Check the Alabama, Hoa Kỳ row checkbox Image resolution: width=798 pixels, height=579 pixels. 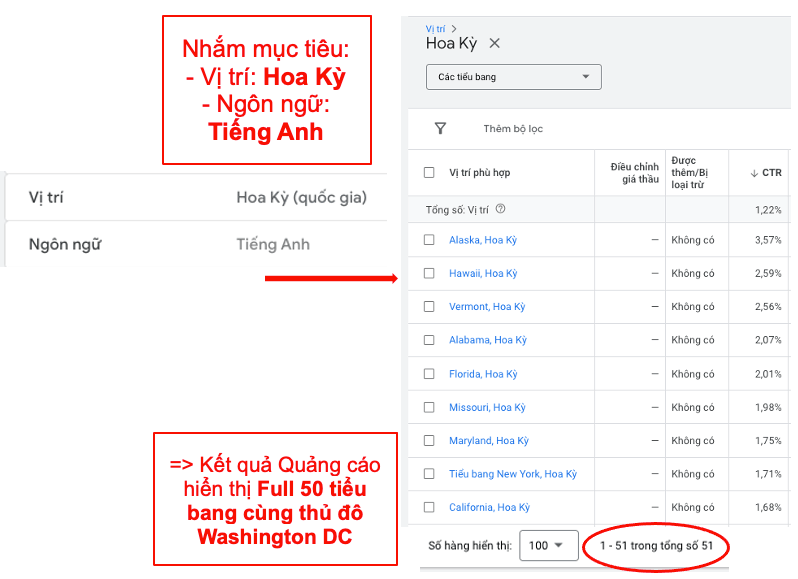coord(429,340)
